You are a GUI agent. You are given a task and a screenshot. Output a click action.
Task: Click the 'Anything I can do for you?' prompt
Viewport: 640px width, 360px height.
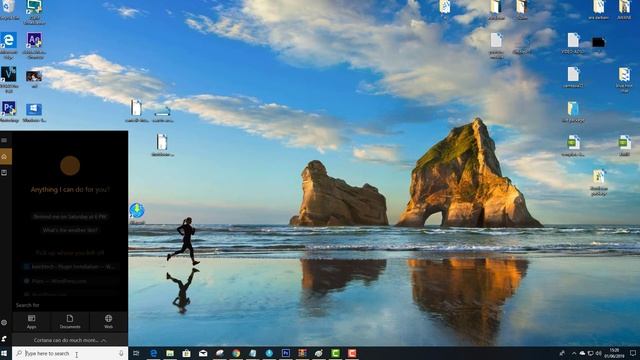[70, 190]
